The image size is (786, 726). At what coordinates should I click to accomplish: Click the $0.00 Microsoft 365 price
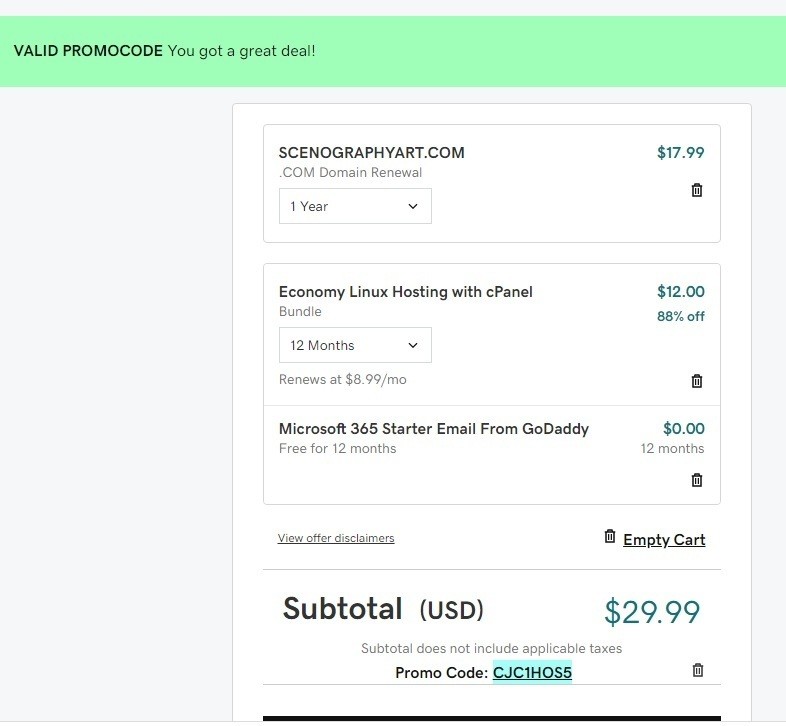coord(683,429)
